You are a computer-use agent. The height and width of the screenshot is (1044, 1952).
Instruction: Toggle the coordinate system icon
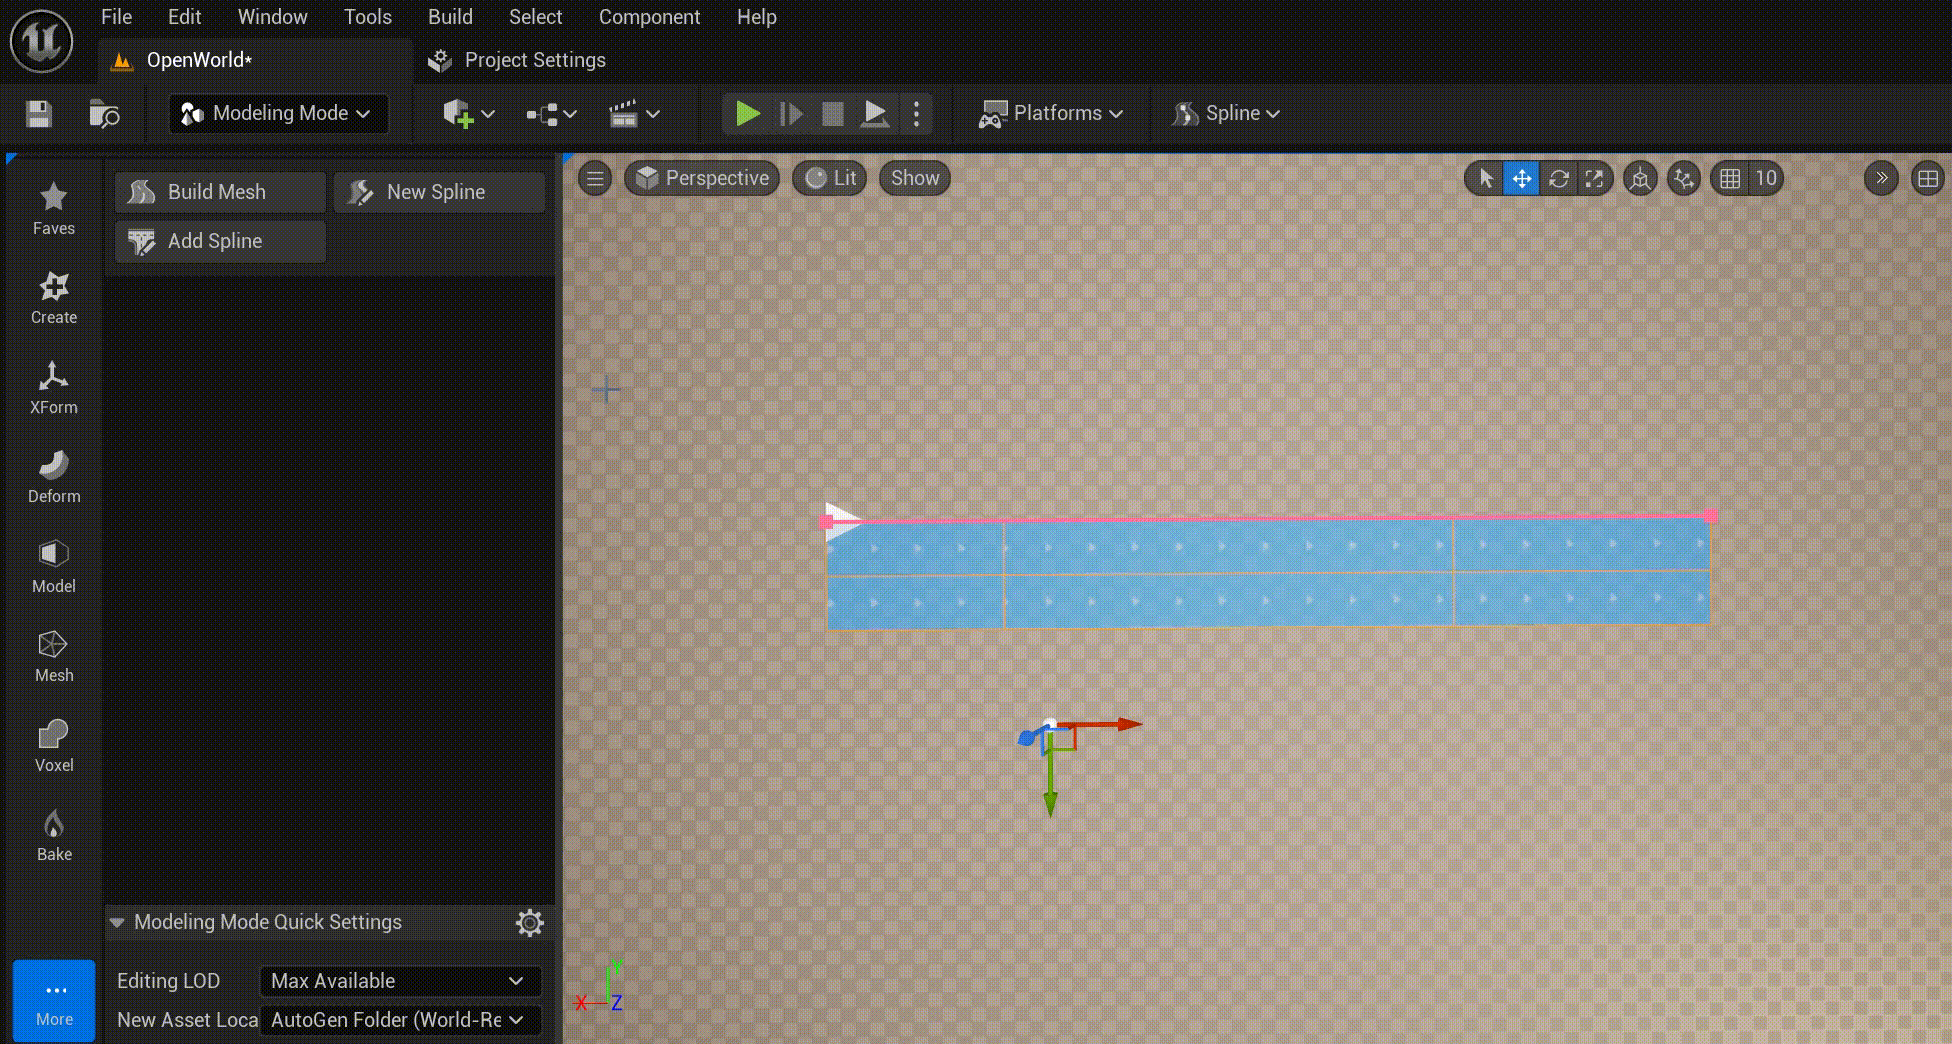(x=1640, y=179)
